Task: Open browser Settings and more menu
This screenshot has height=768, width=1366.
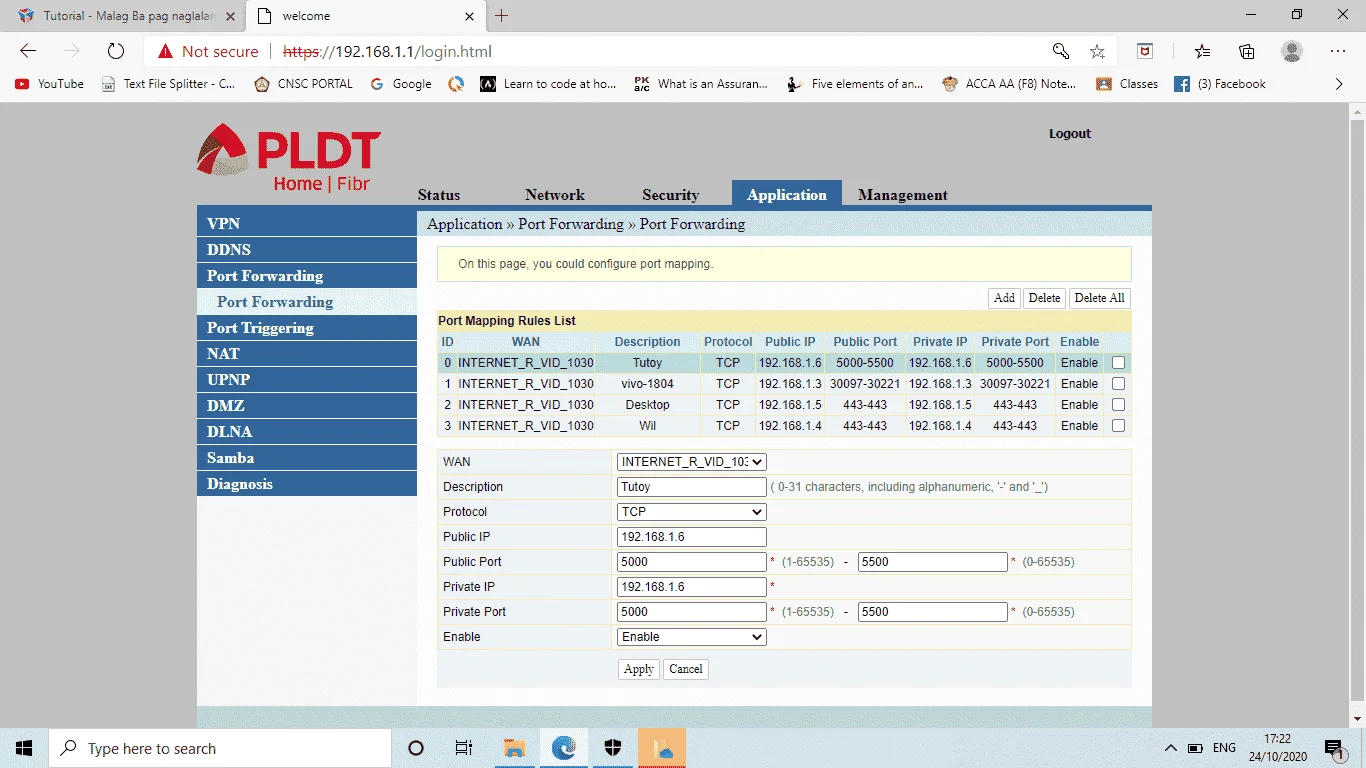Action: (1338, 51)
